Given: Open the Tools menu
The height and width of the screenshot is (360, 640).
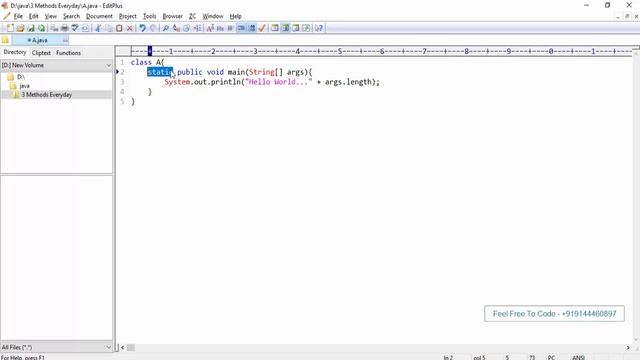Looking at the screenshot, I should [x=149, y=16].
